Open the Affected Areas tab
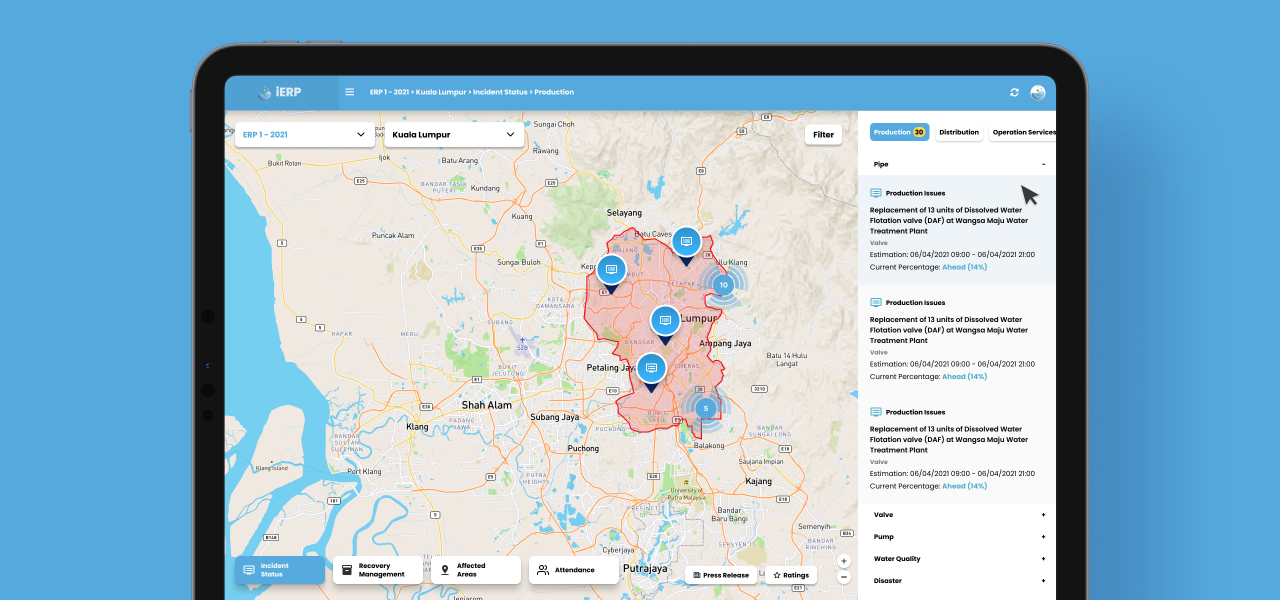Screen dimensions: 1280x600 475,570
